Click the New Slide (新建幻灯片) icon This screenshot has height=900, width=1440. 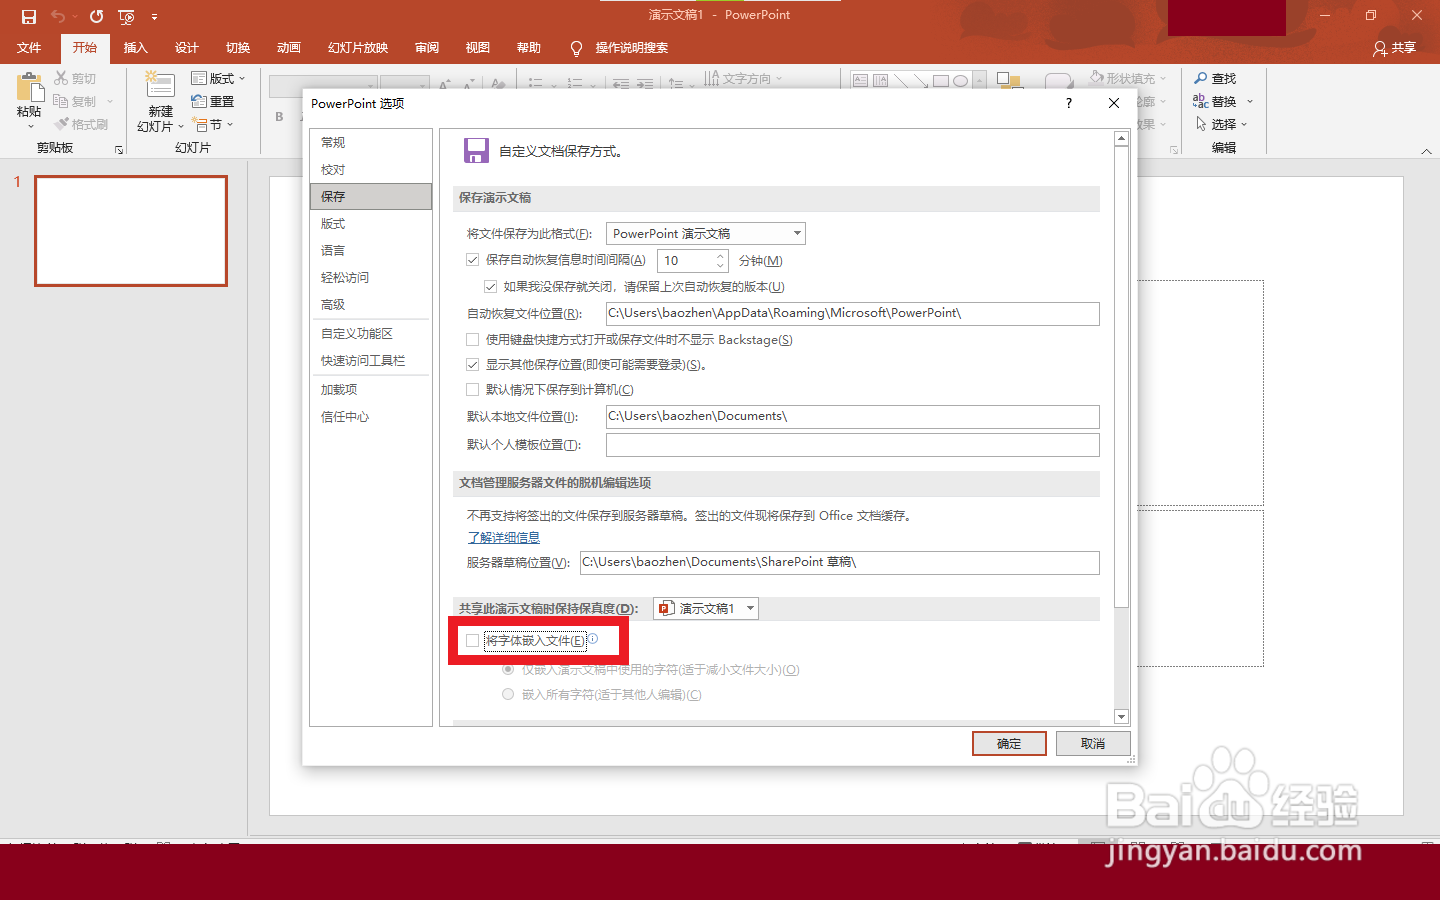tap(160, 86)
